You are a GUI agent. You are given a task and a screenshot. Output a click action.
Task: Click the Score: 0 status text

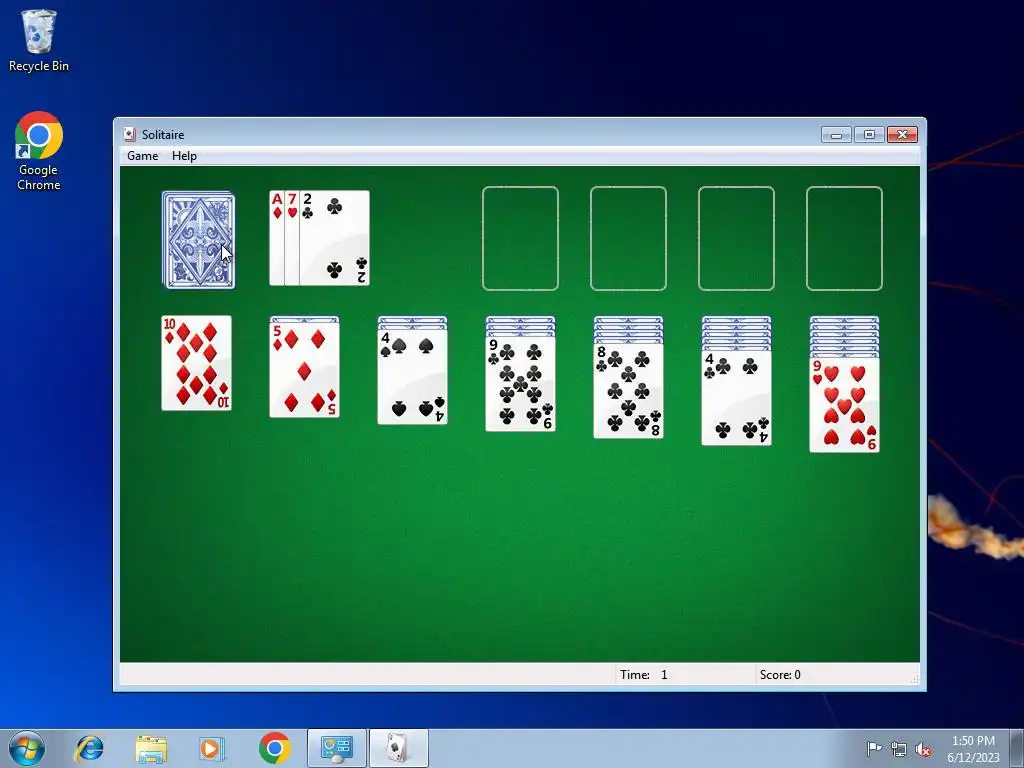[780, 675]
